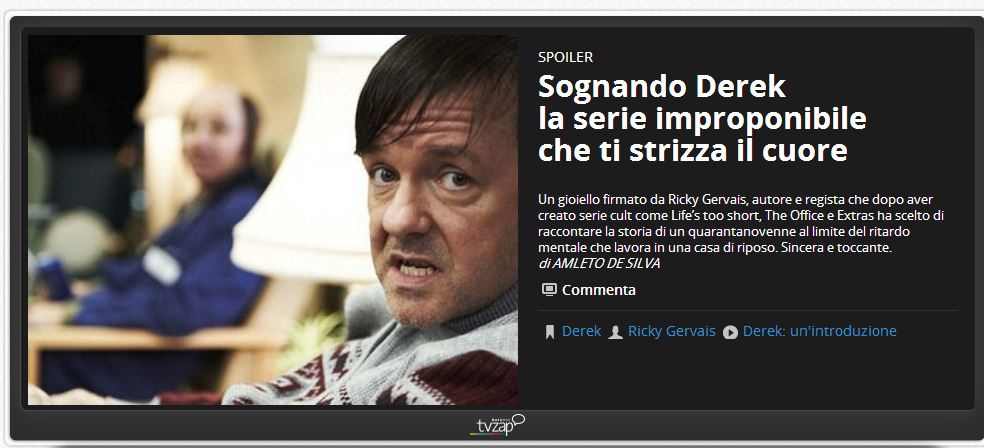
Task: Select the SPOILER category label
Action: [x=565, y=57]
